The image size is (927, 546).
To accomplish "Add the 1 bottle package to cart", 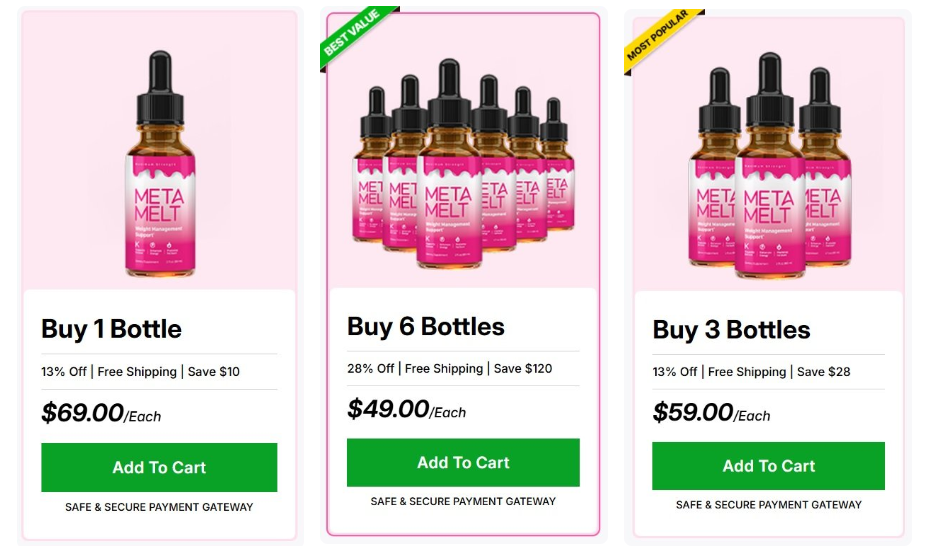I will pyautogui.click(x=159, y=467).
